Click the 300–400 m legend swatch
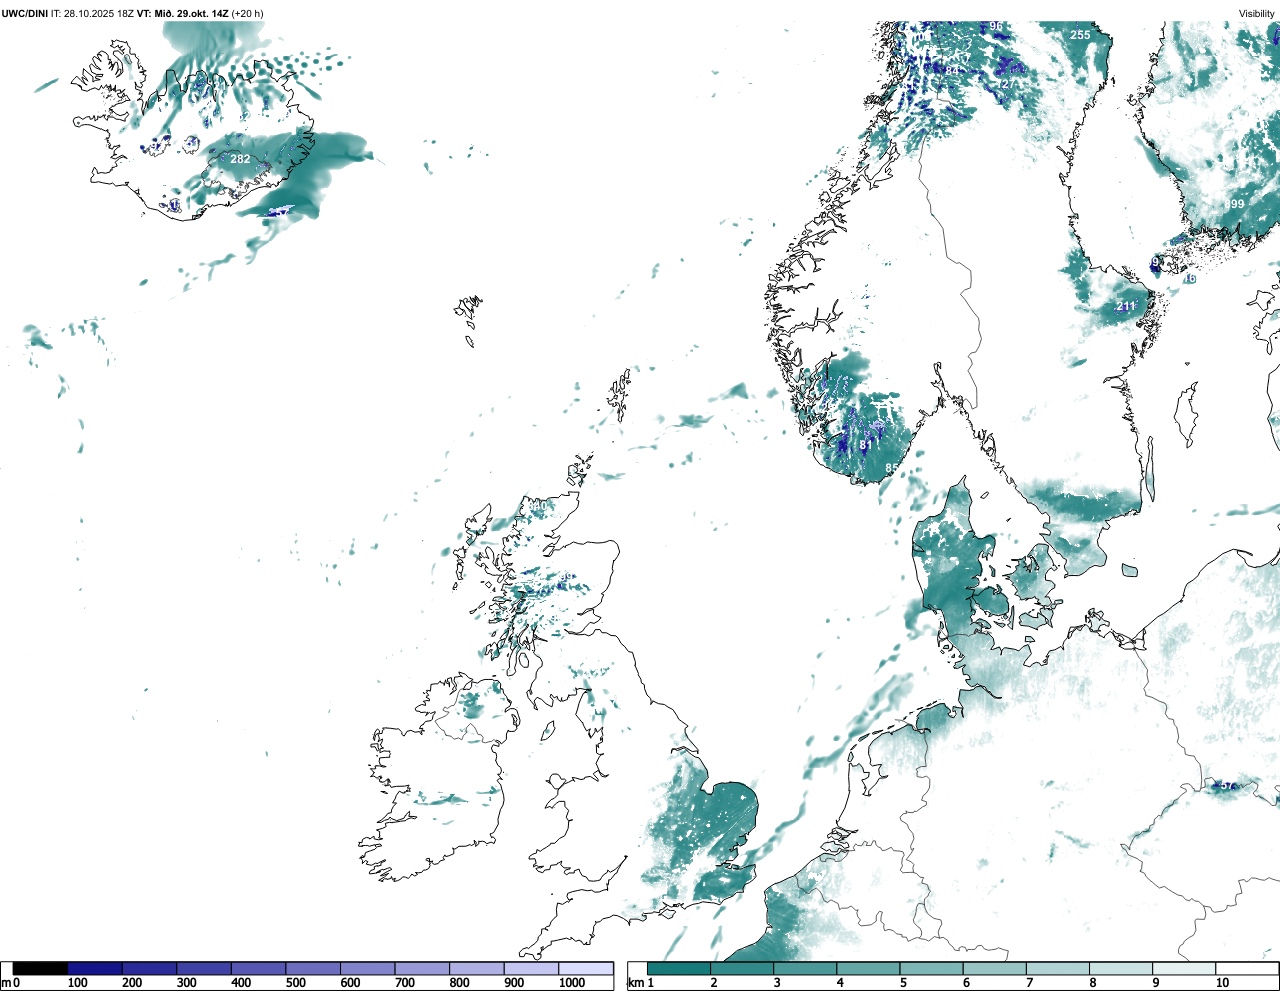This screenshot has height=991, width=1280. (204, 968)
